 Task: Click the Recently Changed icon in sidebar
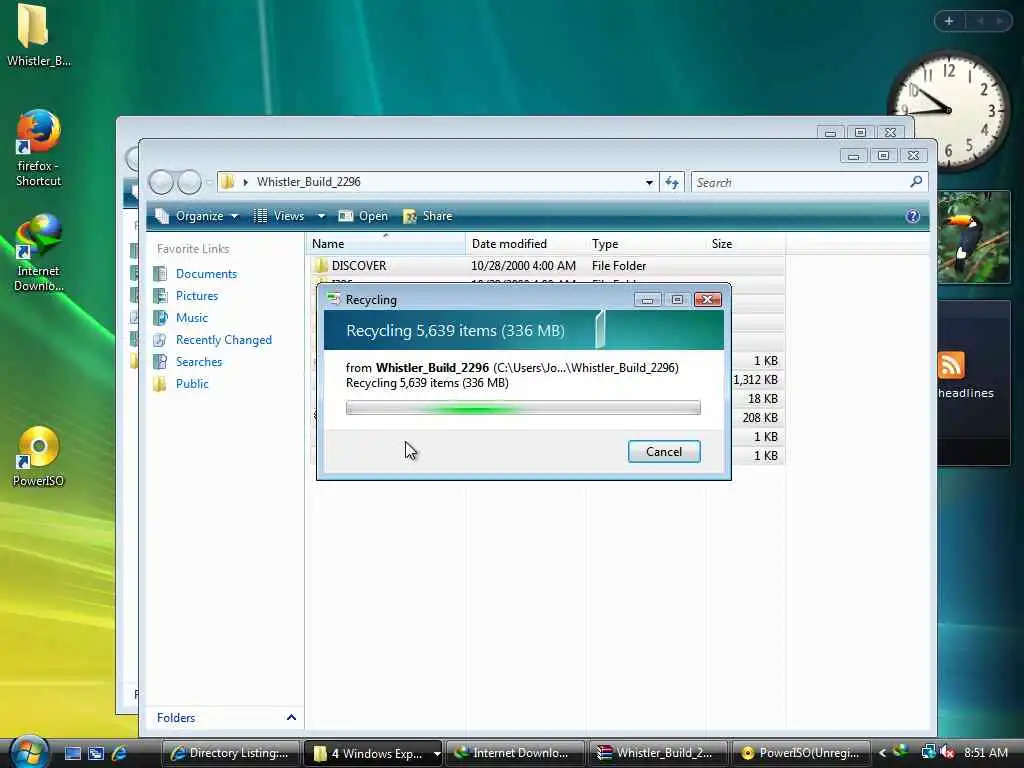160,340
